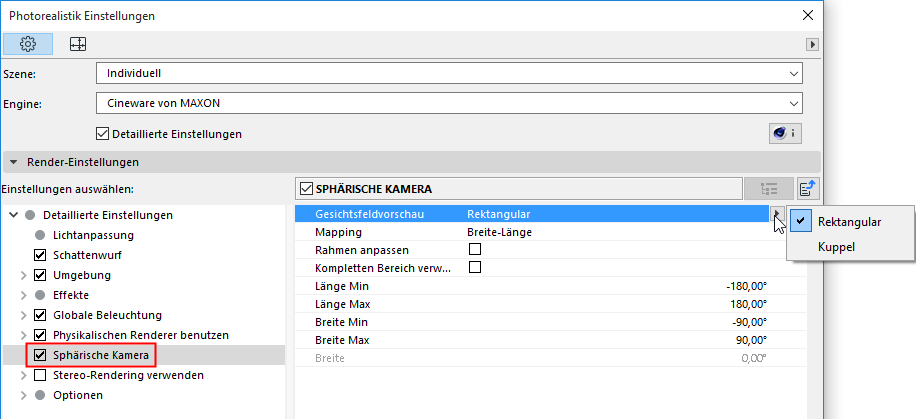Toggle Detaillierte Einstellungen checkbox
Image resolution: width=916 pixels, height=419 pixels.
coord(102,133)
